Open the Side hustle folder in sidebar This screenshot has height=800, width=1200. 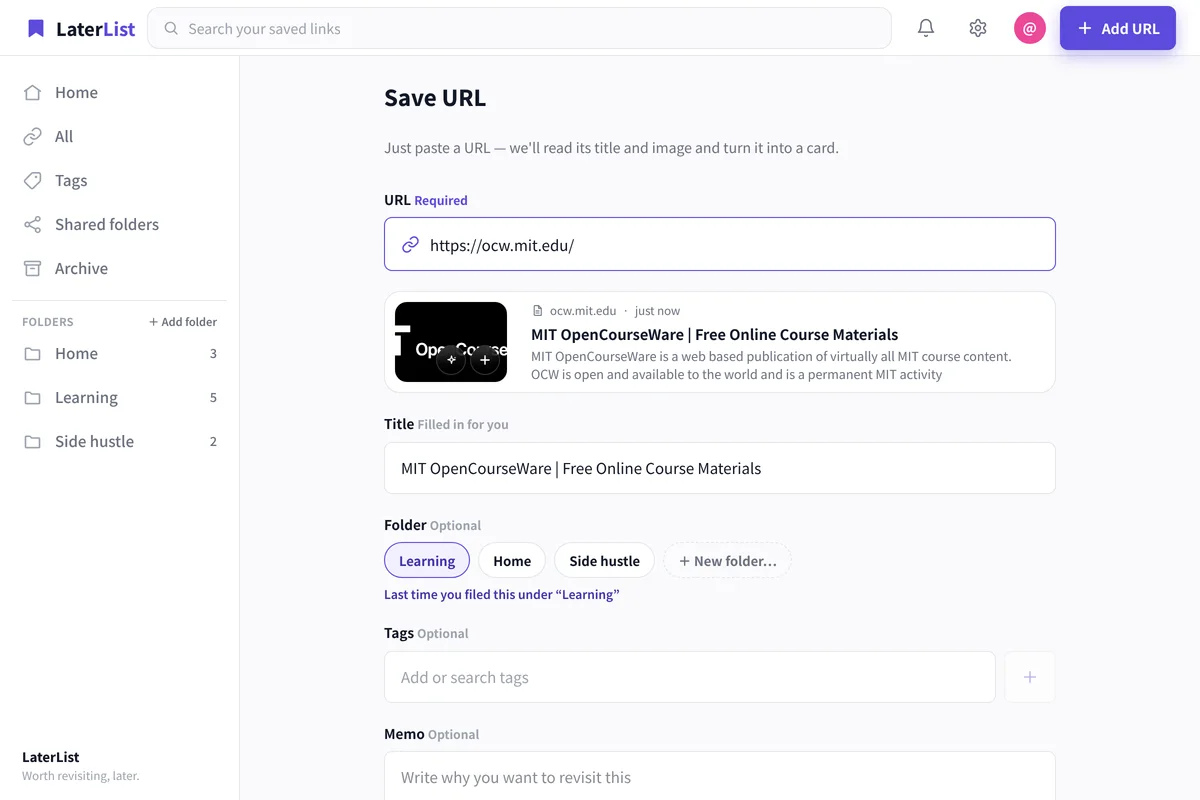click(120, 441)
